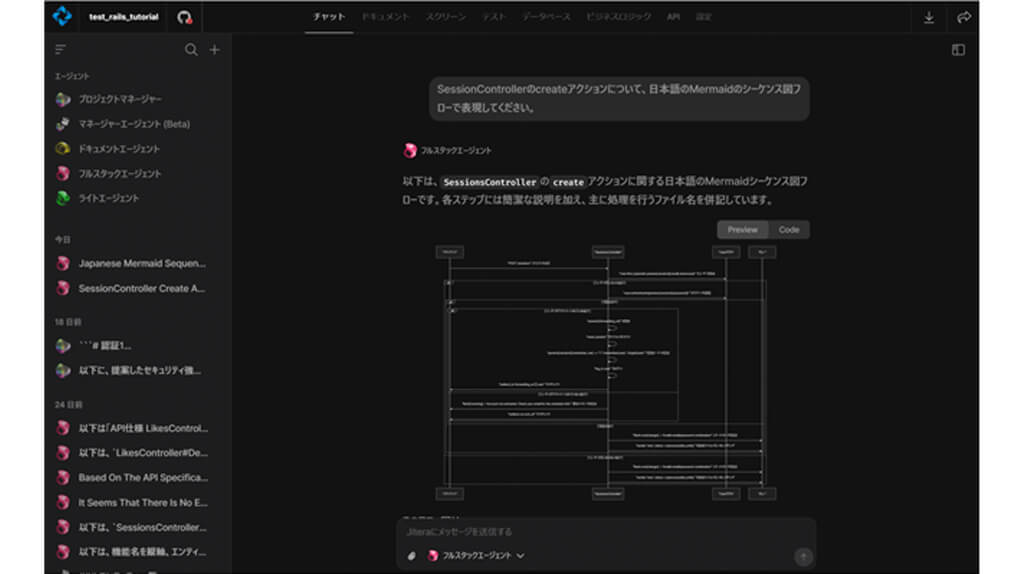
Task: Open the フルスタックエージェント agent dropdown in the message box
Action: pyautogui.click(x=477, y=556)
